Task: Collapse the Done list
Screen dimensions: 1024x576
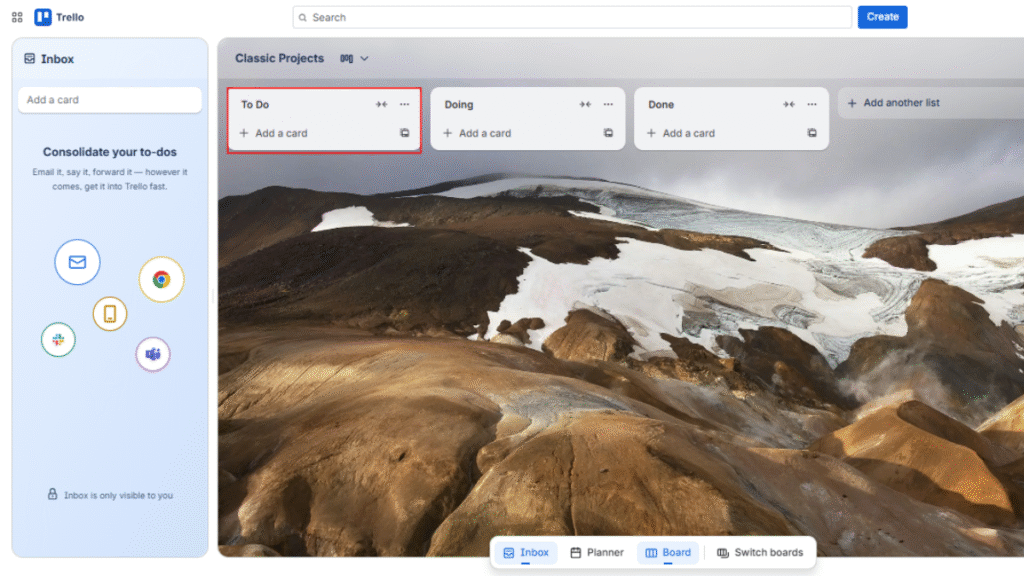Action: pyautogui.click(x=789, y=103)
